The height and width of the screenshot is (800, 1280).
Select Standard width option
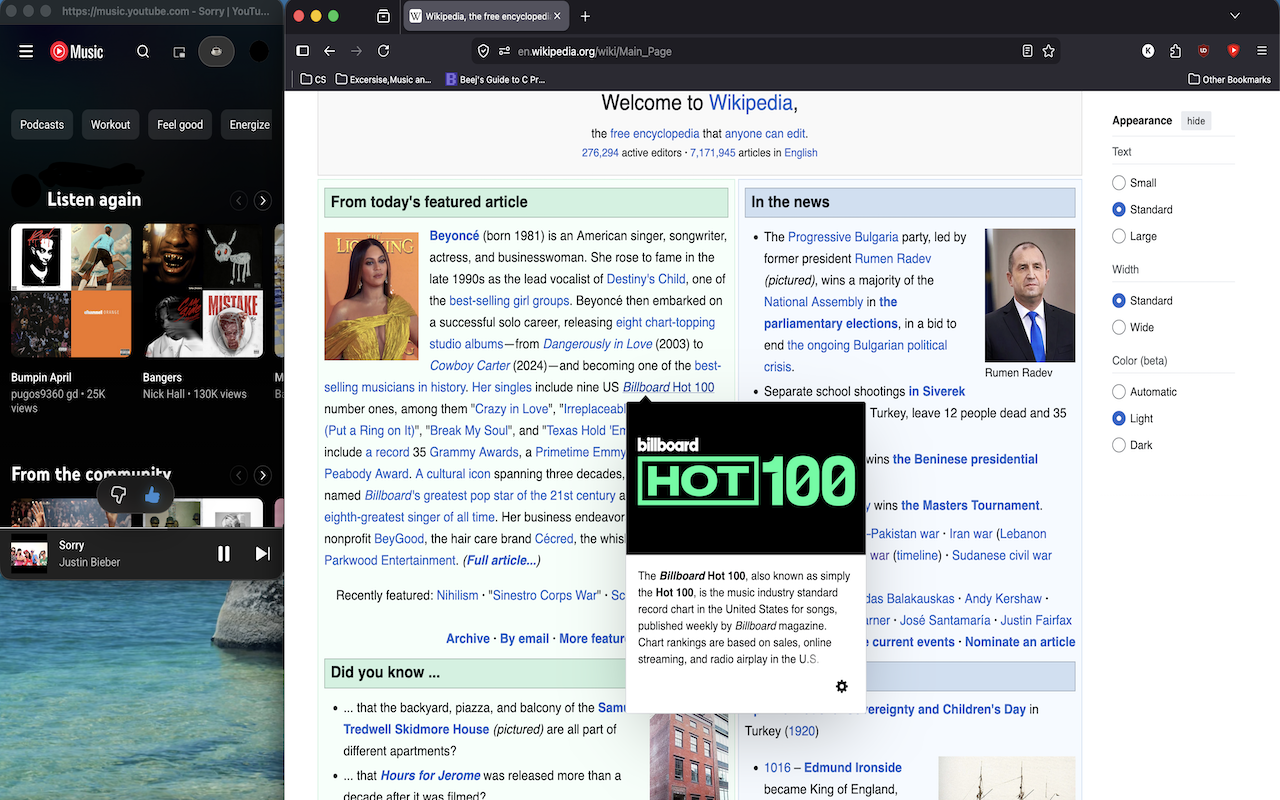click(1119, 301)
